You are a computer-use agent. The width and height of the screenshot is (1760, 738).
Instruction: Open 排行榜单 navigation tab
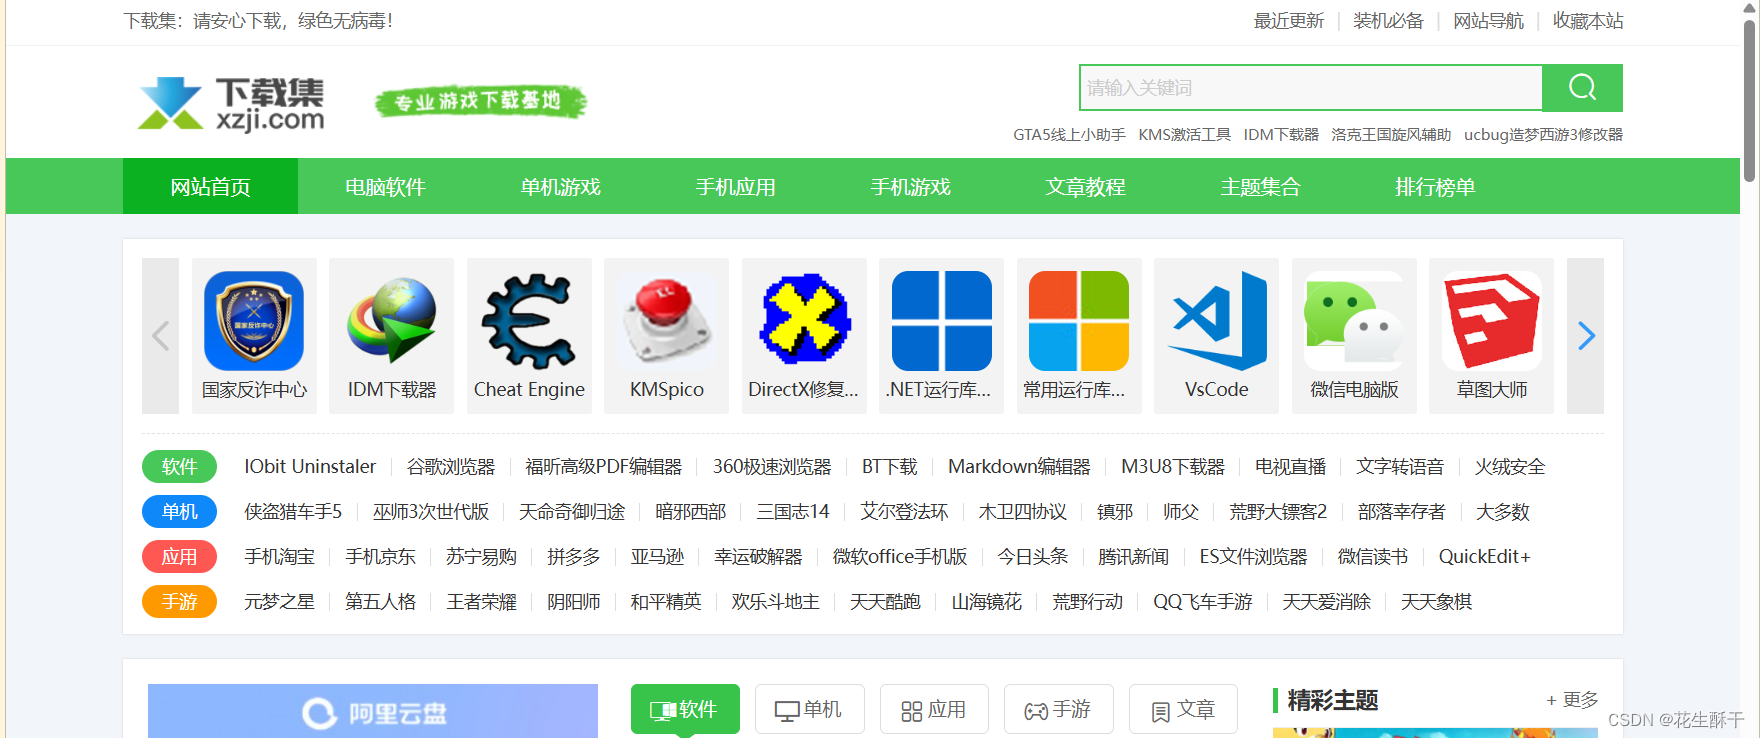pyautogui.click(x=1435, y=186)
